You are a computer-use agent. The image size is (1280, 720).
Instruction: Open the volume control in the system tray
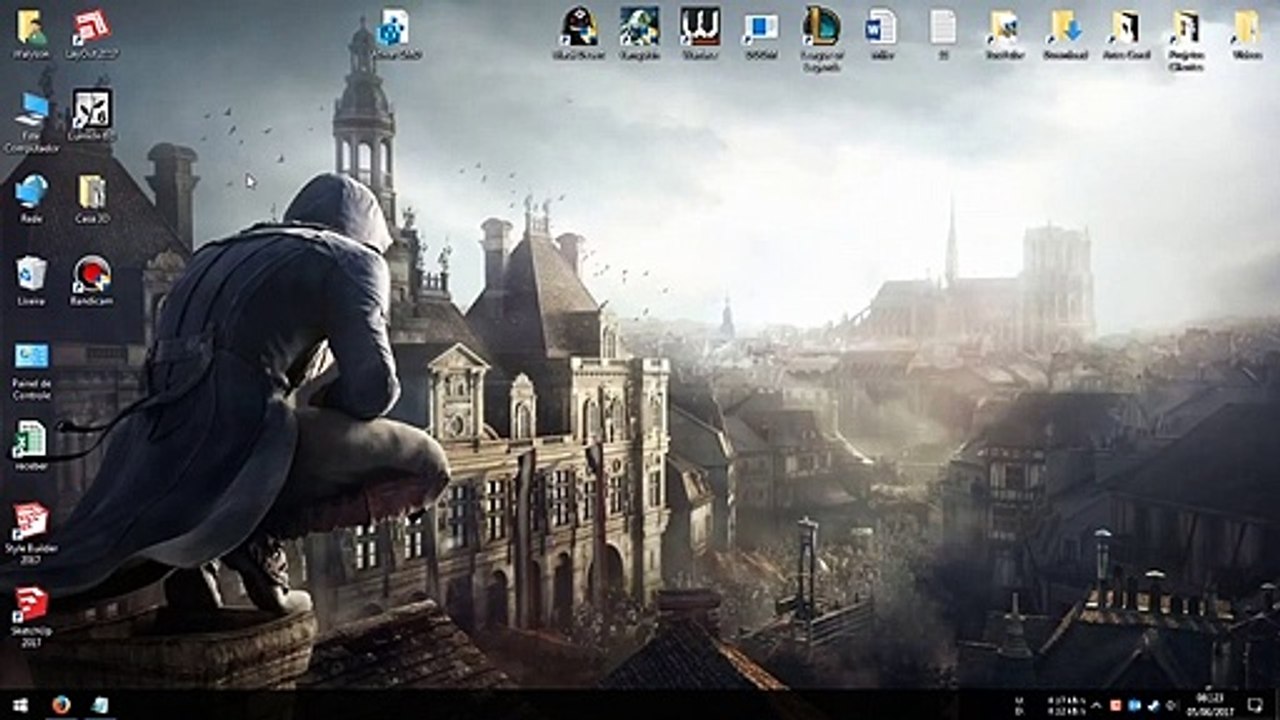click(x=1170, y=705)
